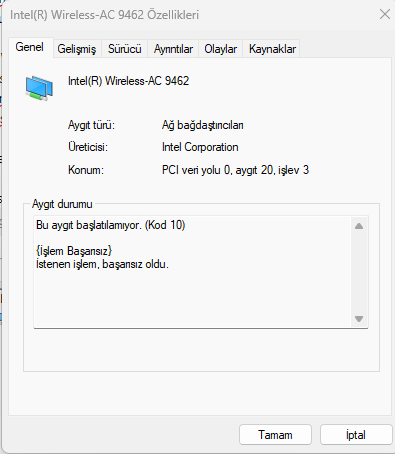Switch to the Genel tab
This screenshot has height=454, width=395.
pos(30,47)
